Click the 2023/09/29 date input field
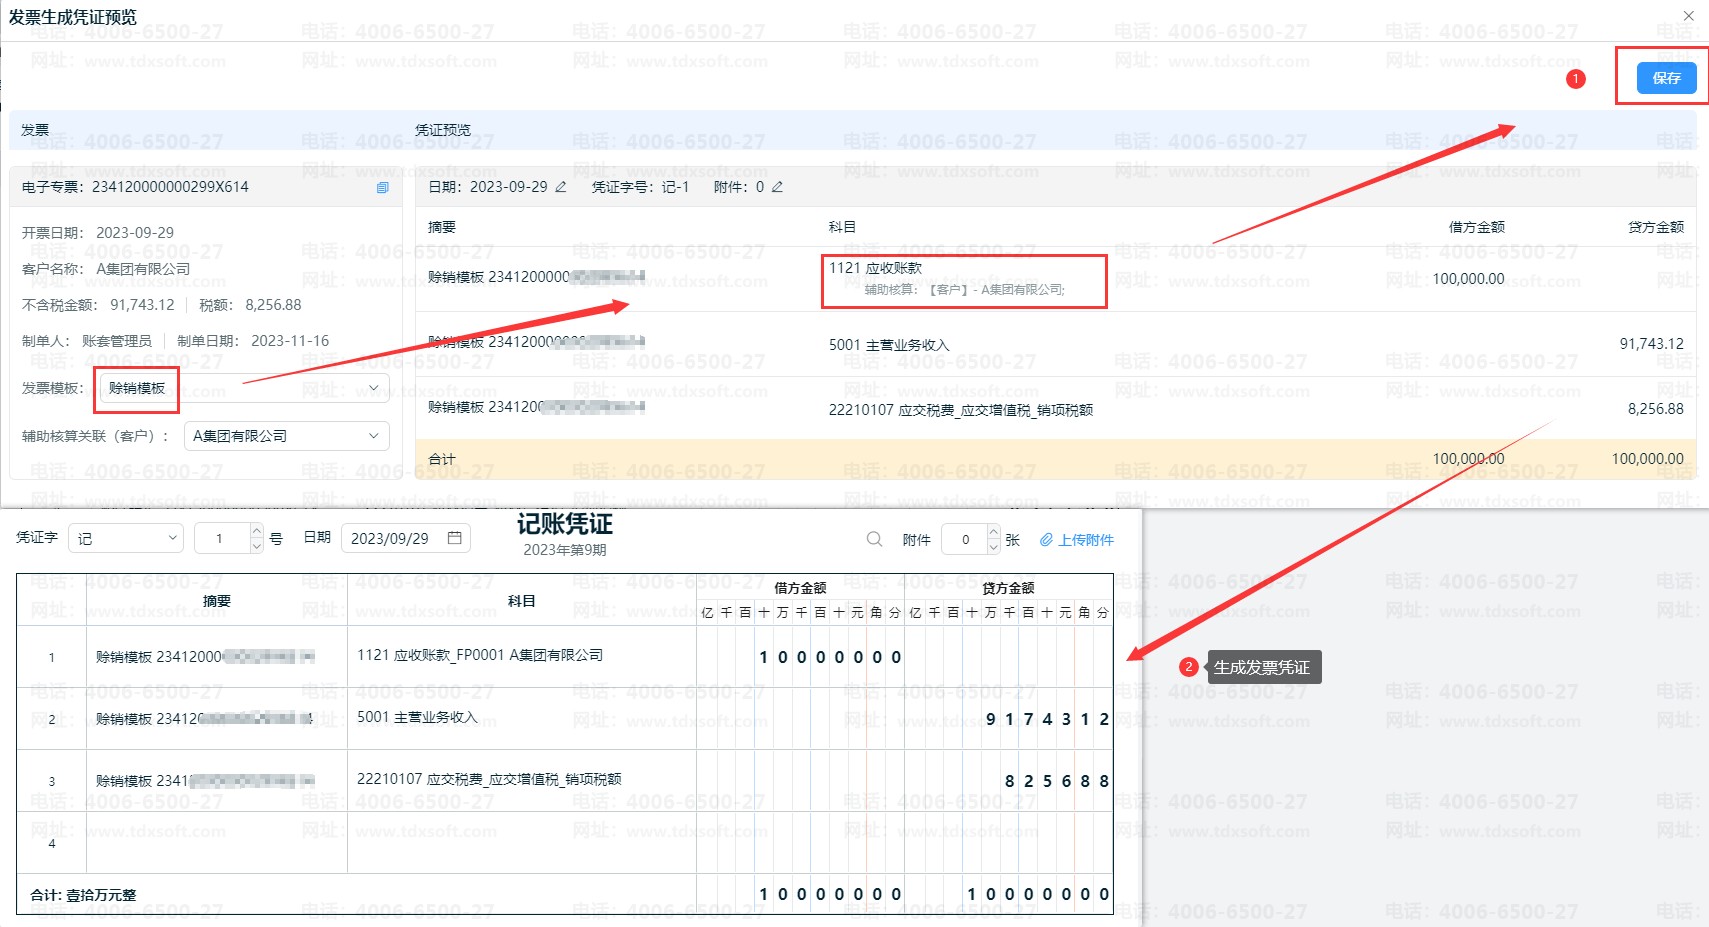1709x927 pixels. [392, 538]
